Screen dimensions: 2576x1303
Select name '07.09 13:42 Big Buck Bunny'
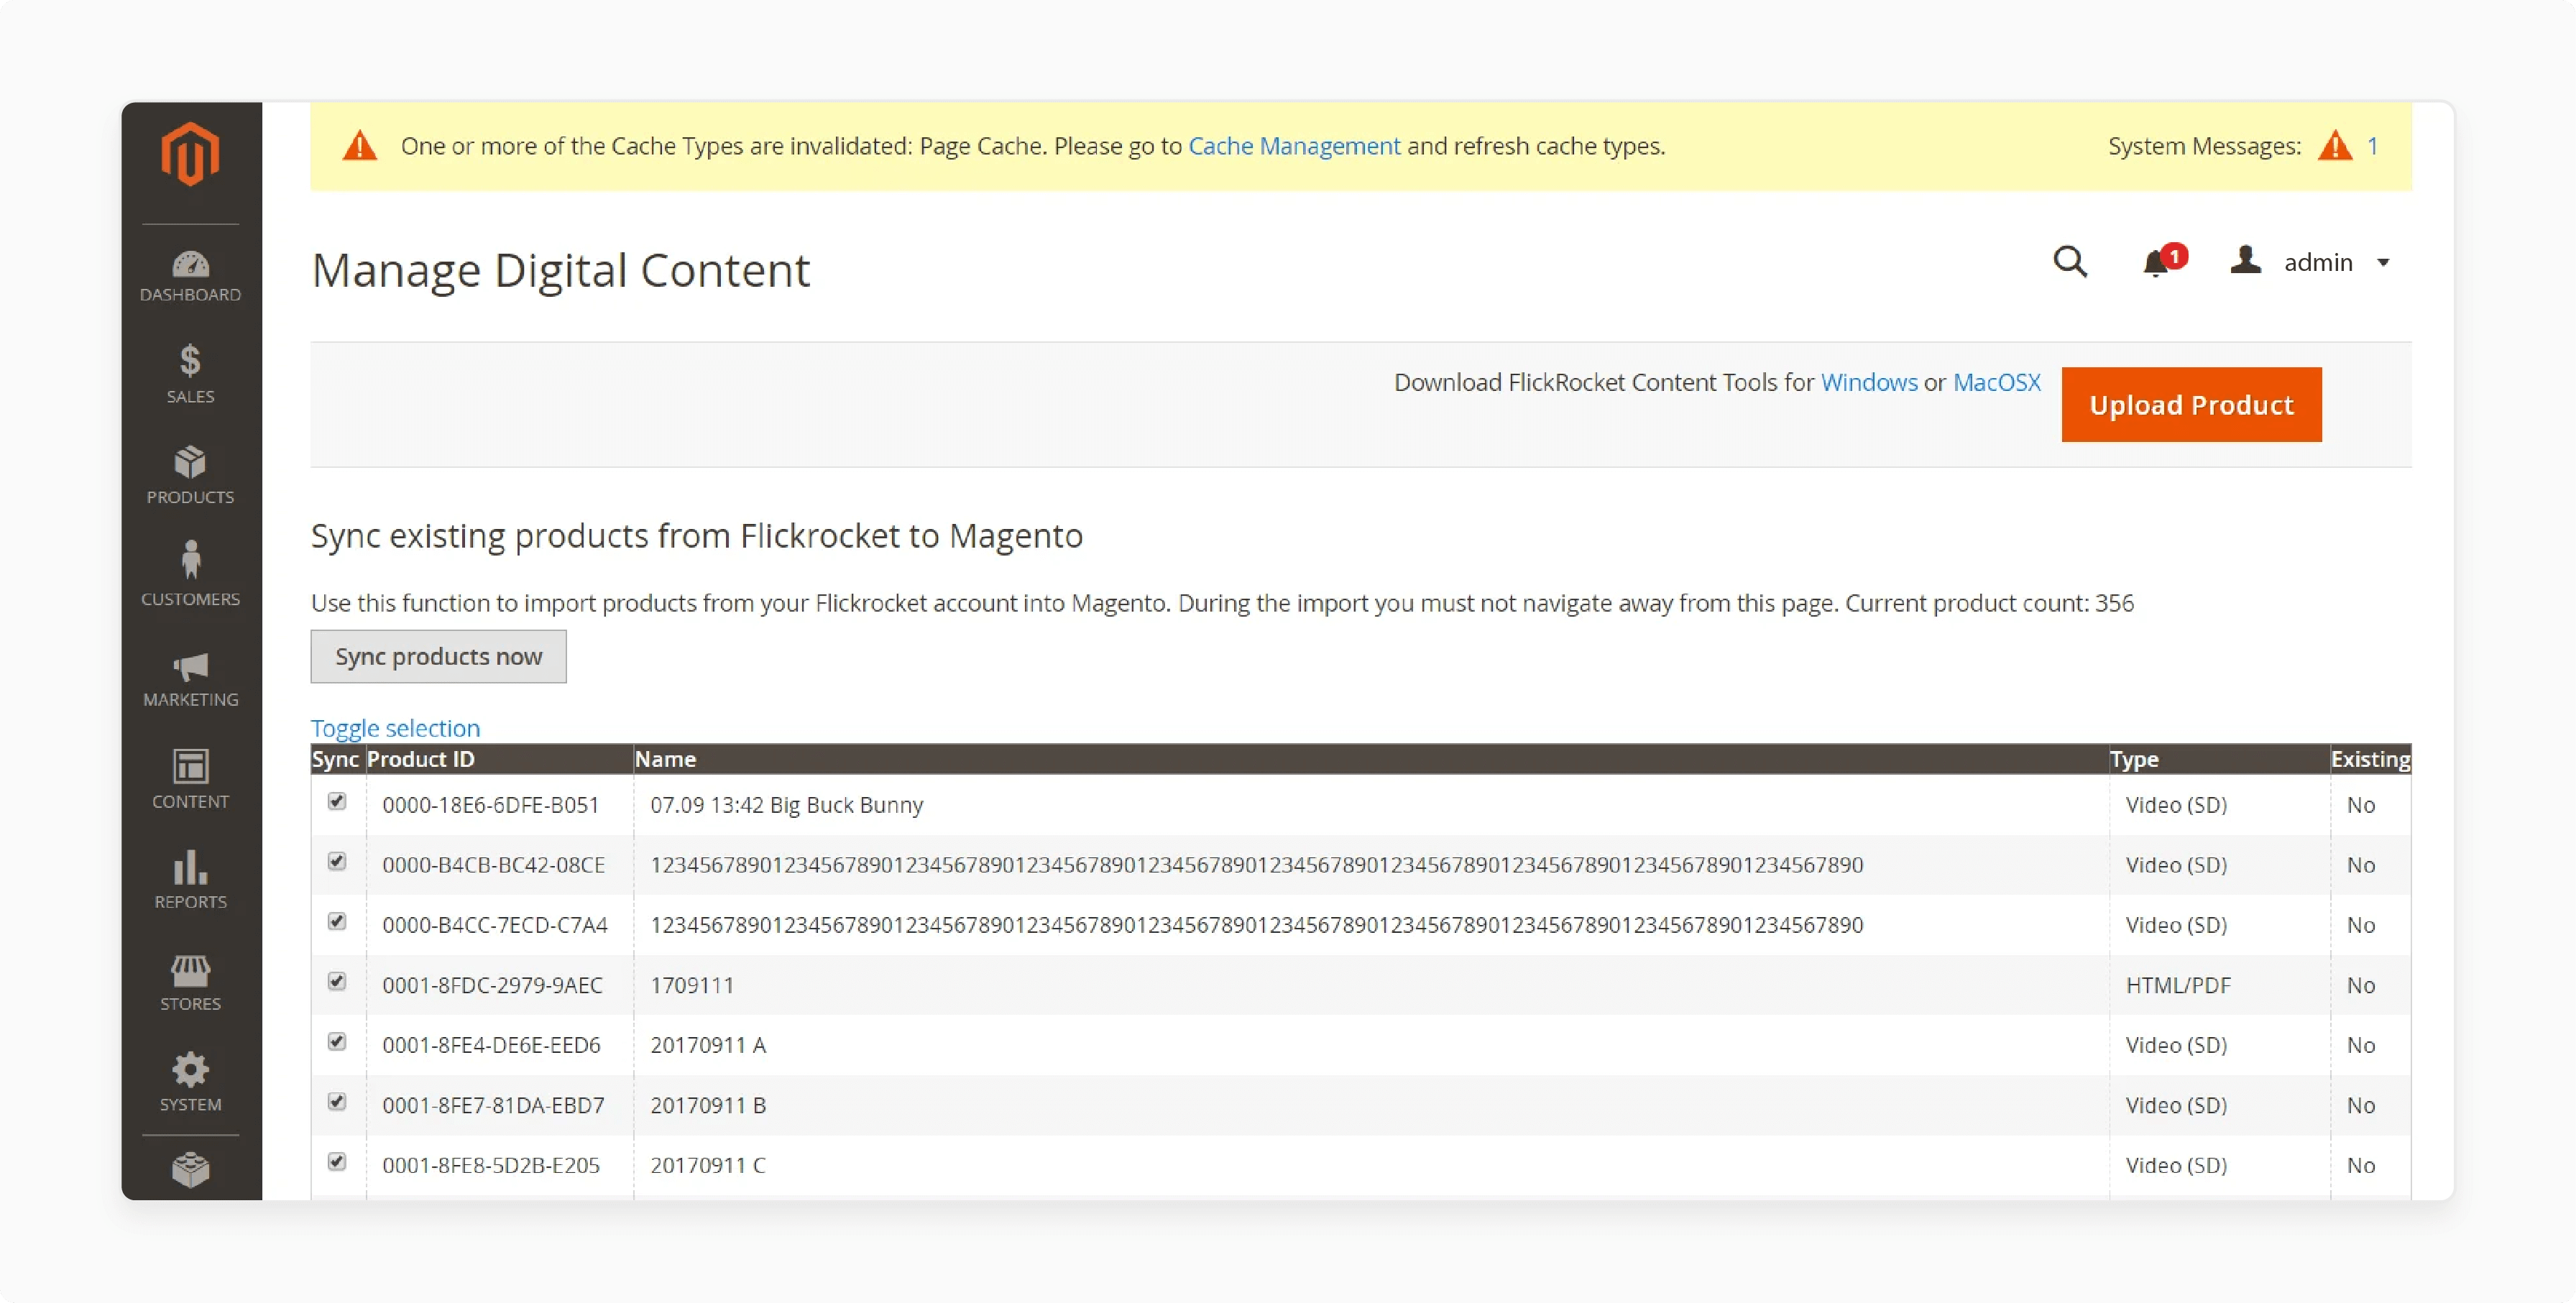pos(787,805)
